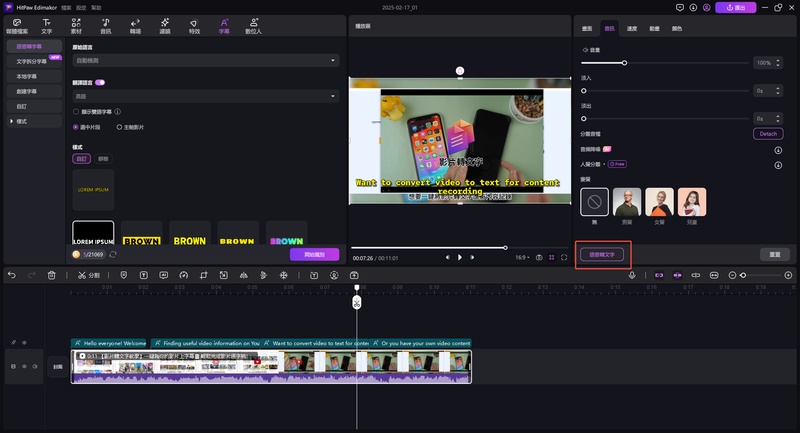Image resolution: width=800 pixels, height=433 pixels.
Task: Click the scissors Split (分割) tool
Action: point(88,275)
